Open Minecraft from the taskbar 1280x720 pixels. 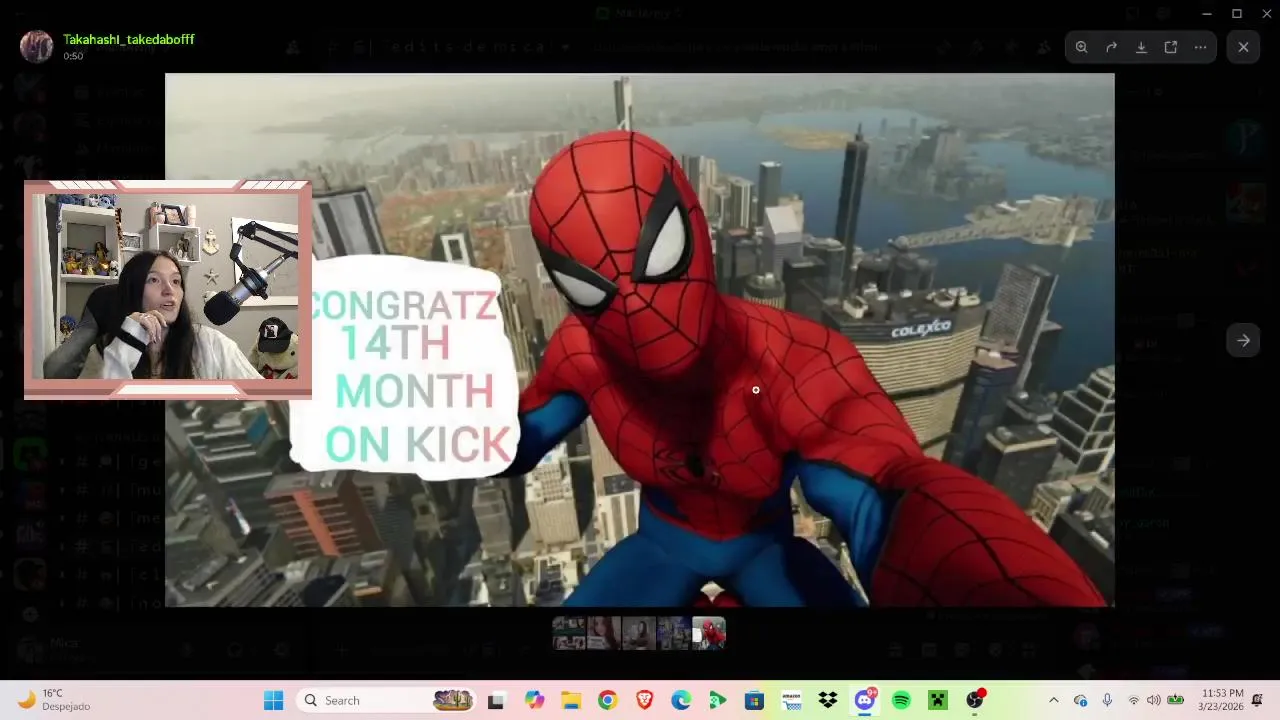point(937,700)
